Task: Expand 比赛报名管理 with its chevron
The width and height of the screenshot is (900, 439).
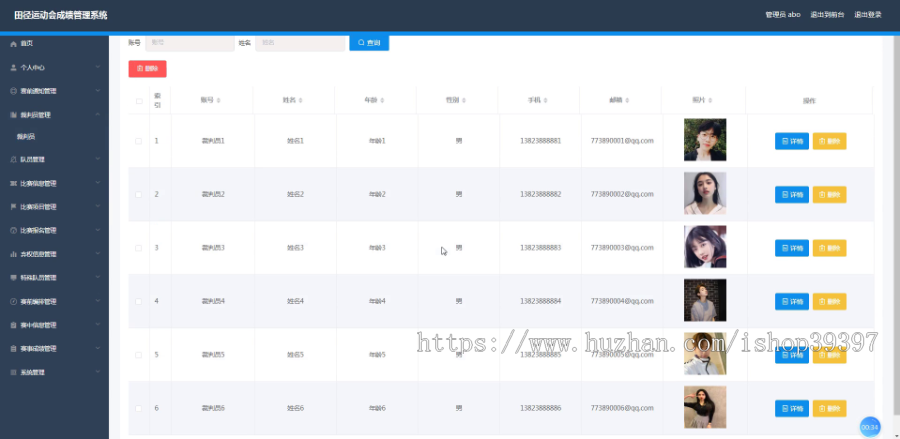Action: 98,230
